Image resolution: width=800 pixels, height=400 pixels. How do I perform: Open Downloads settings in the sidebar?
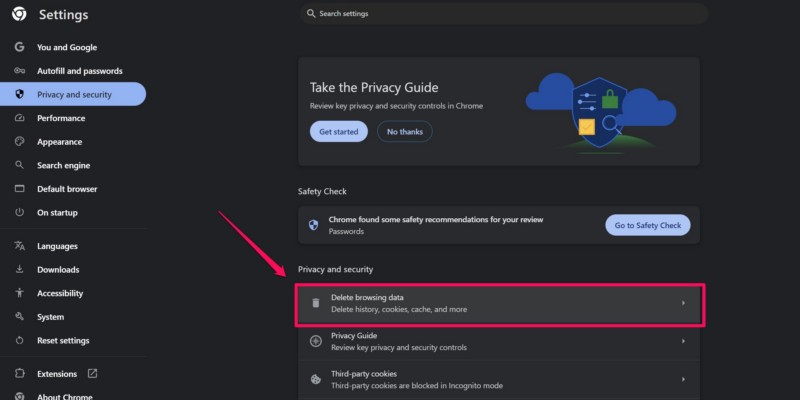coord(58,270)
